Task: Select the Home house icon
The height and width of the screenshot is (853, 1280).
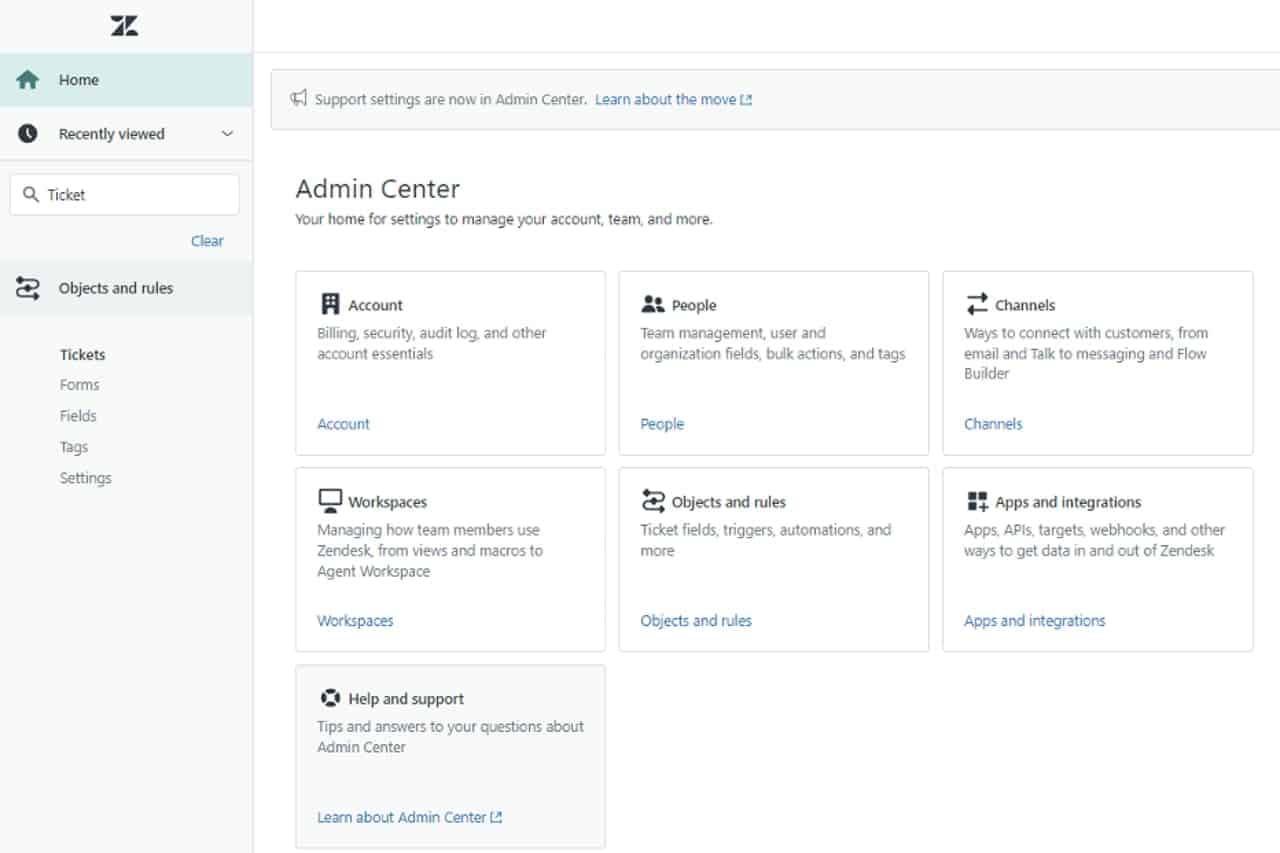Action: pyautogui.click(x=27, y=79)
